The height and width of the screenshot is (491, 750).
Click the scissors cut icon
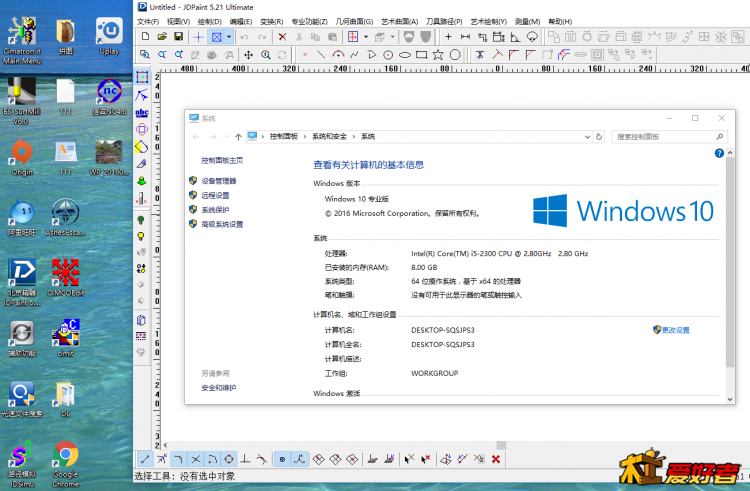point(299,37)
